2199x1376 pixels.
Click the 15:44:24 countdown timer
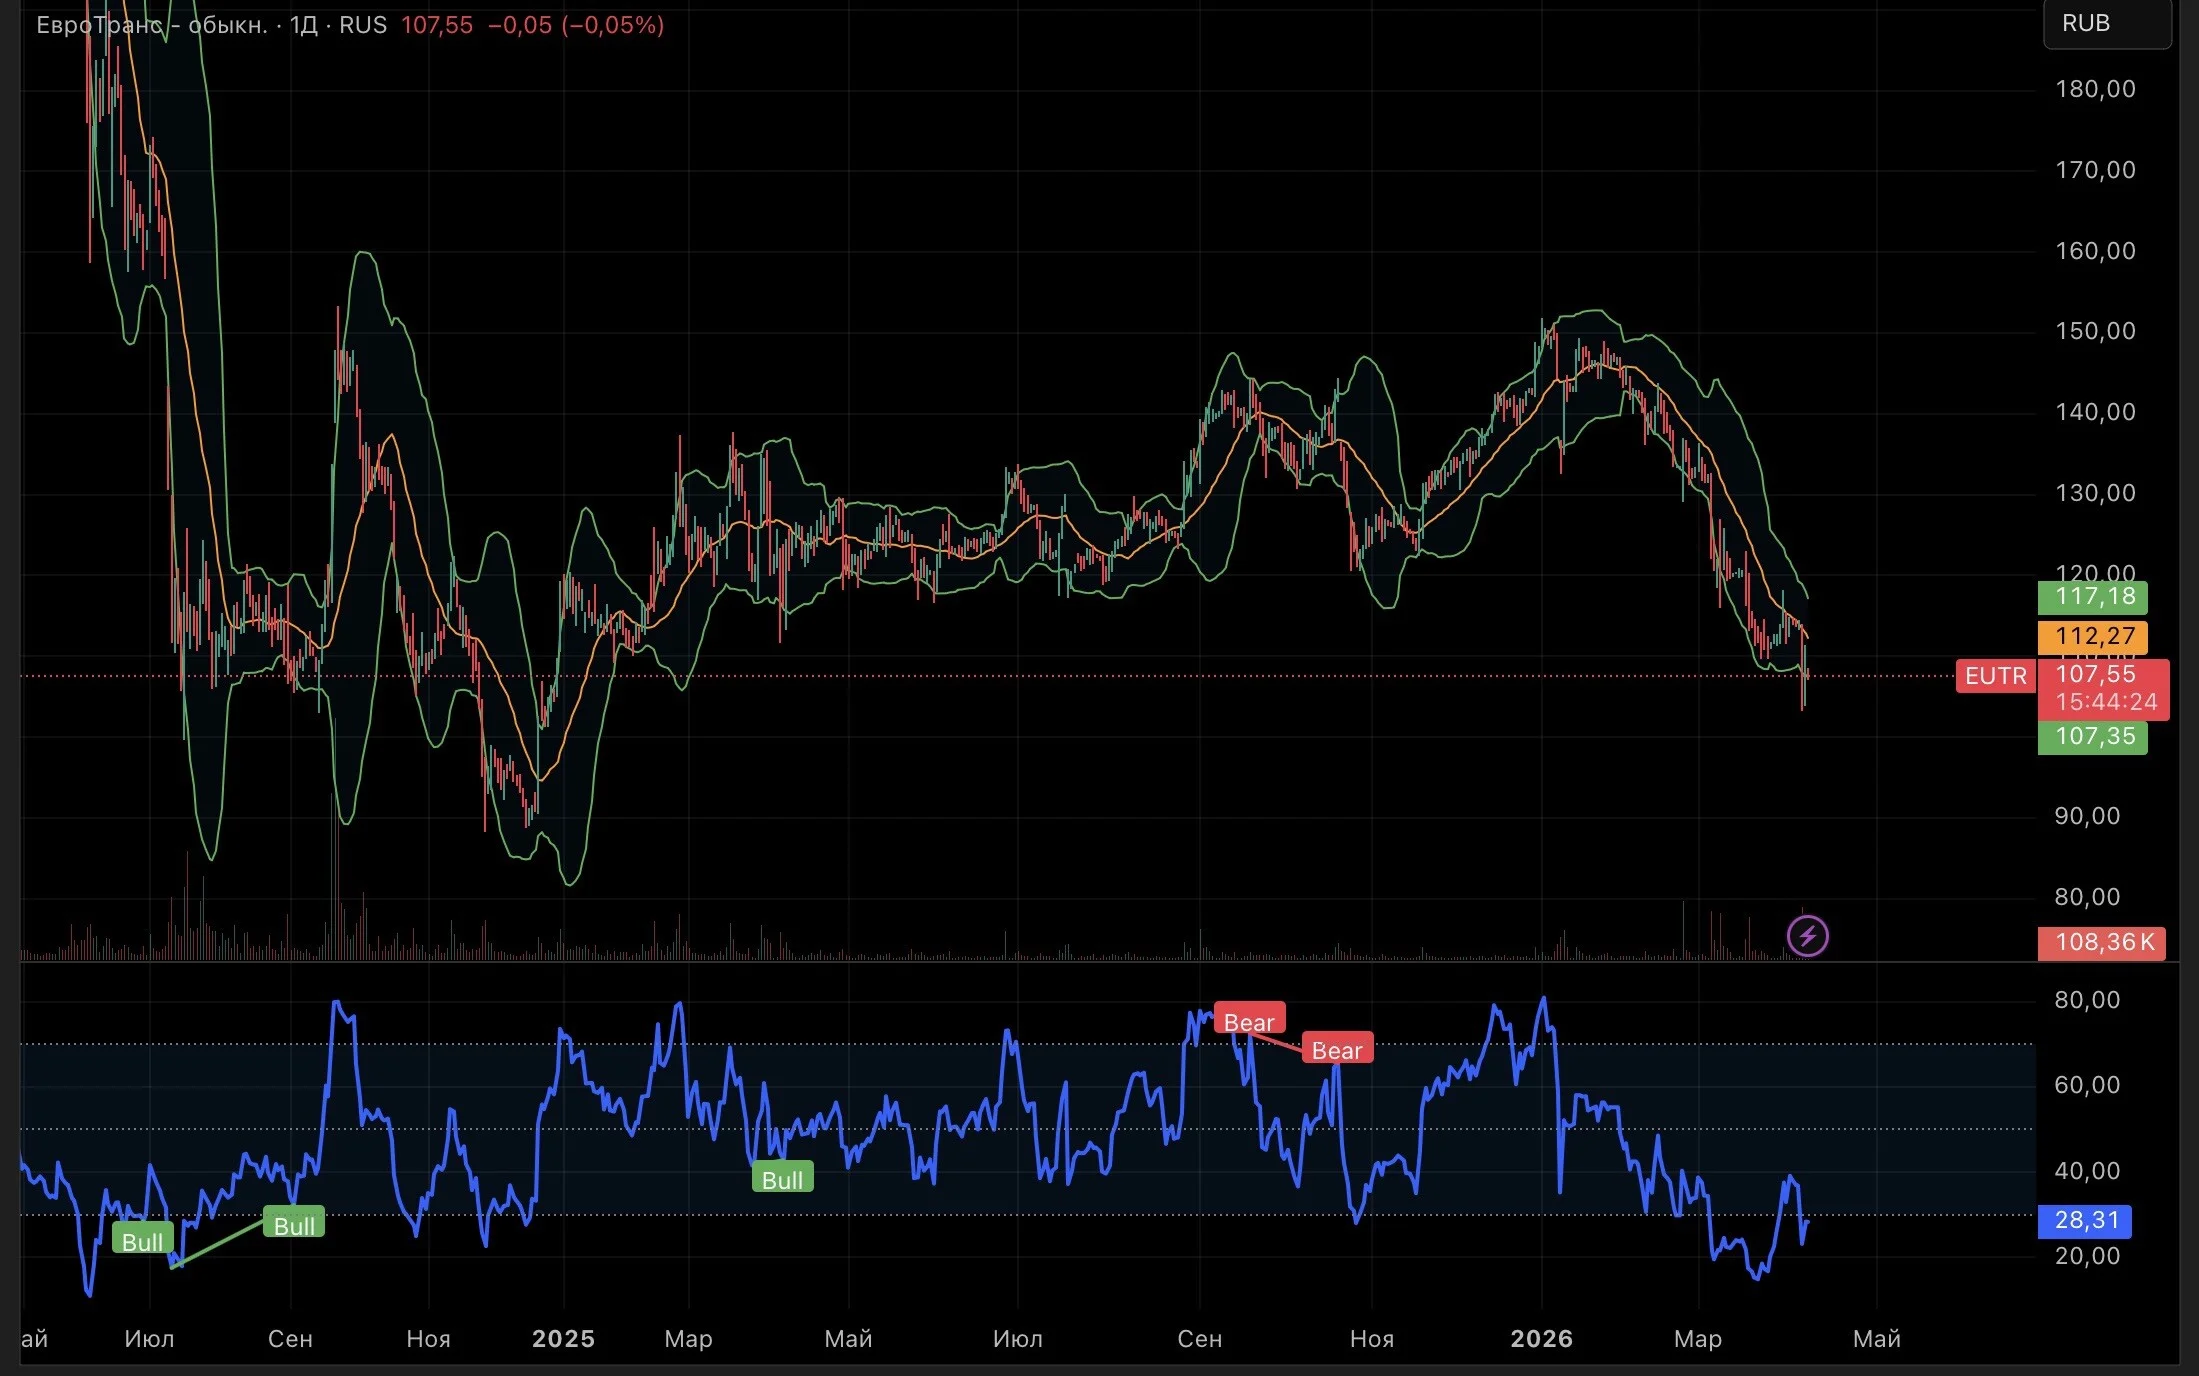pos(2106,702)
